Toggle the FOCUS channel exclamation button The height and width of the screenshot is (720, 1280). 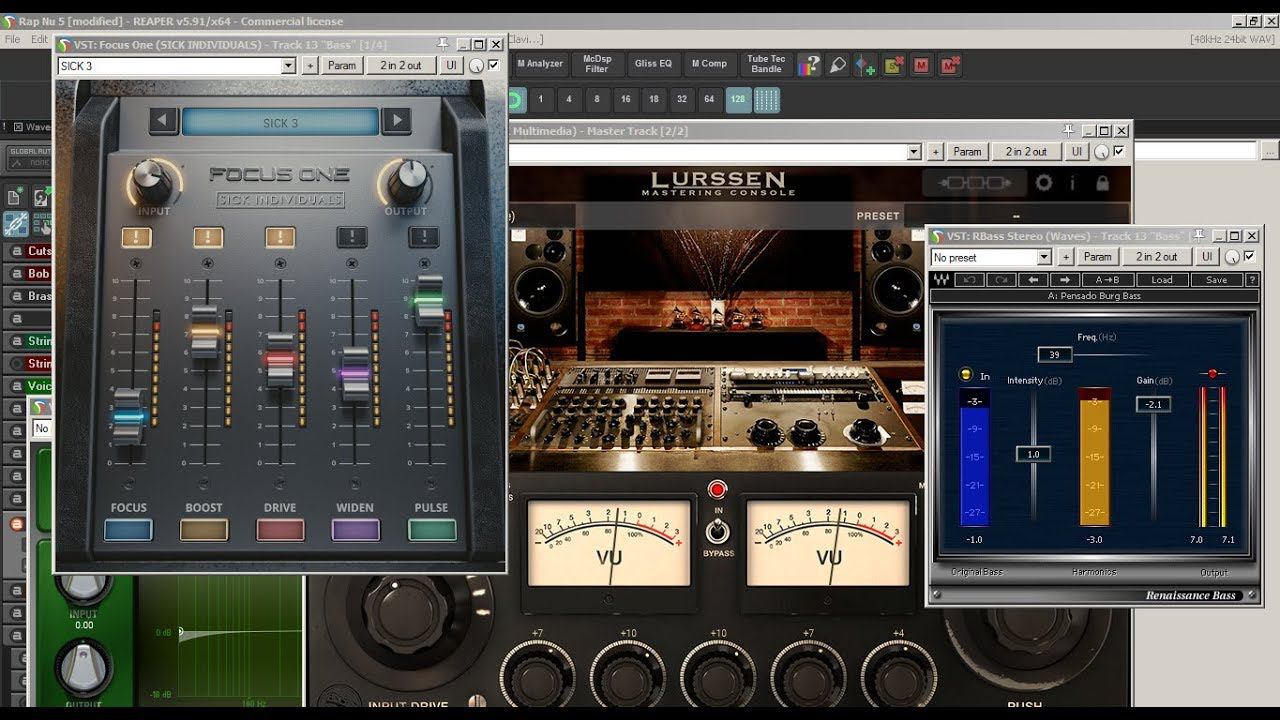[136, 237]
